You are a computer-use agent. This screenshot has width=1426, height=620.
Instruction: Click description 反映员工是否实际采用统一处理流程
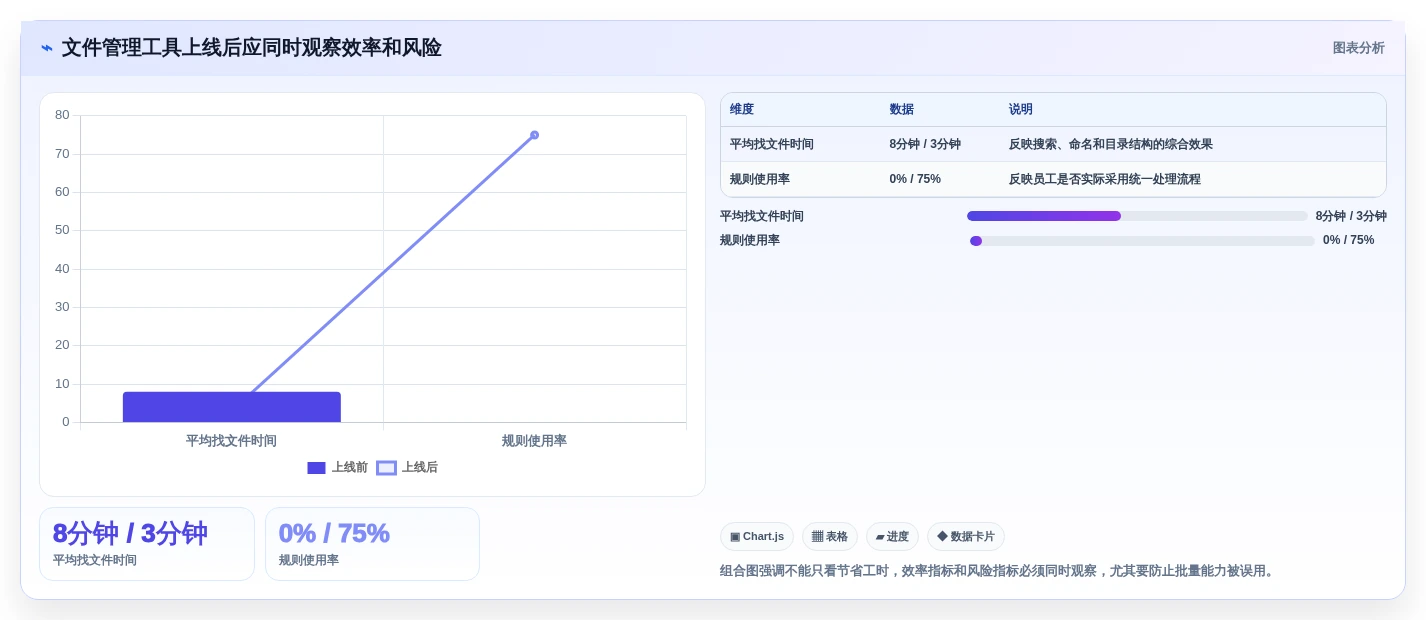coord(1105,179)
